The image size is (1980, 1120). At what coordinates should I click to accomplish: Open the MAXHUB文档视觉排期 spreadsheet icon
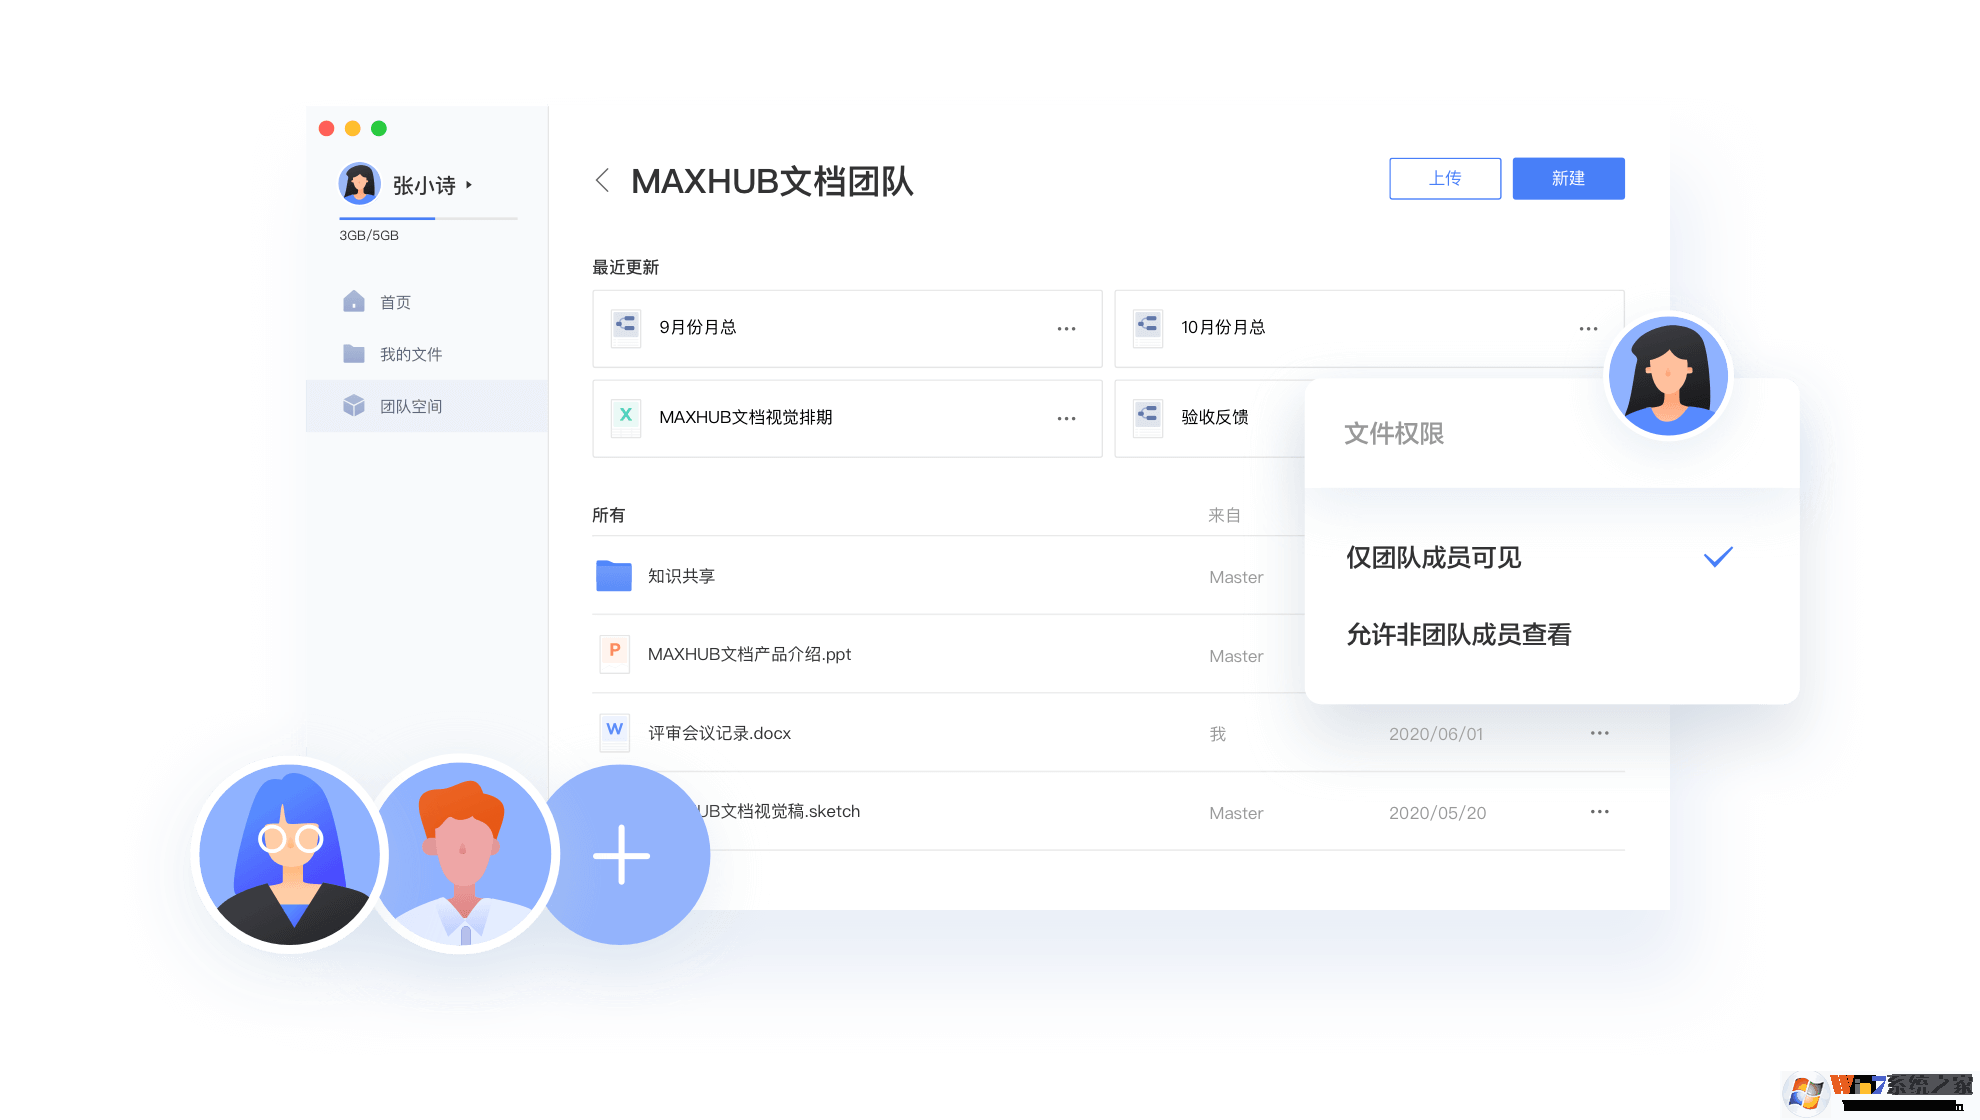[x=626, y=418]
